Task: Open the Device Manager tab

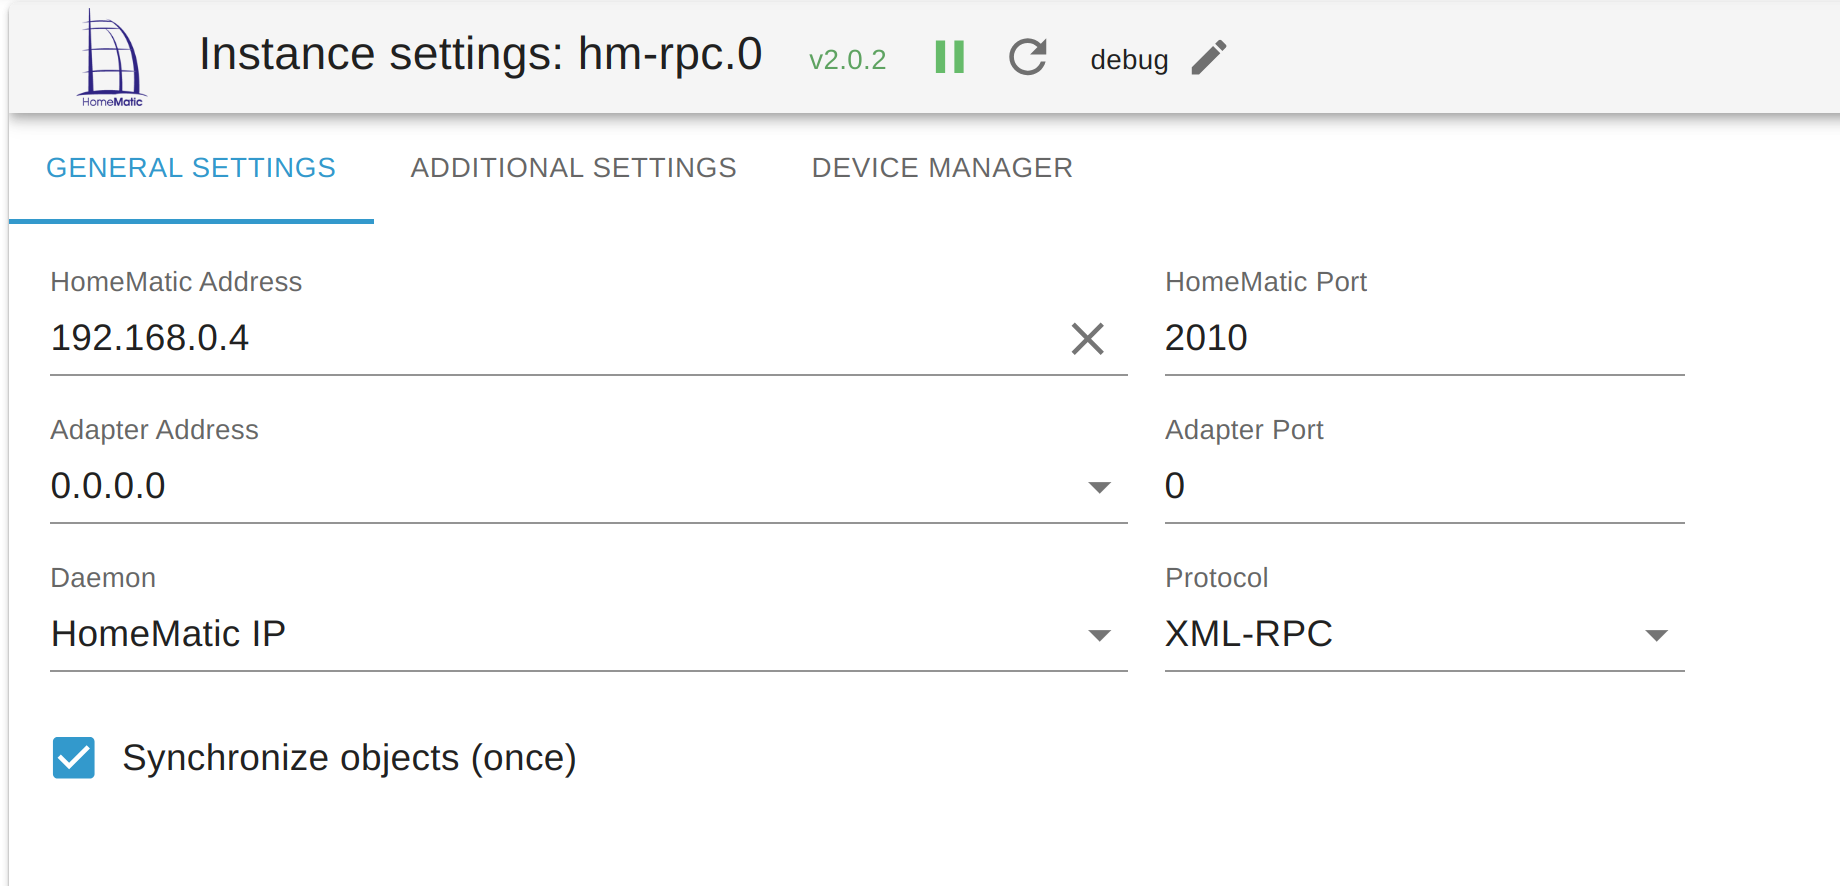Action: pos(942,168)
